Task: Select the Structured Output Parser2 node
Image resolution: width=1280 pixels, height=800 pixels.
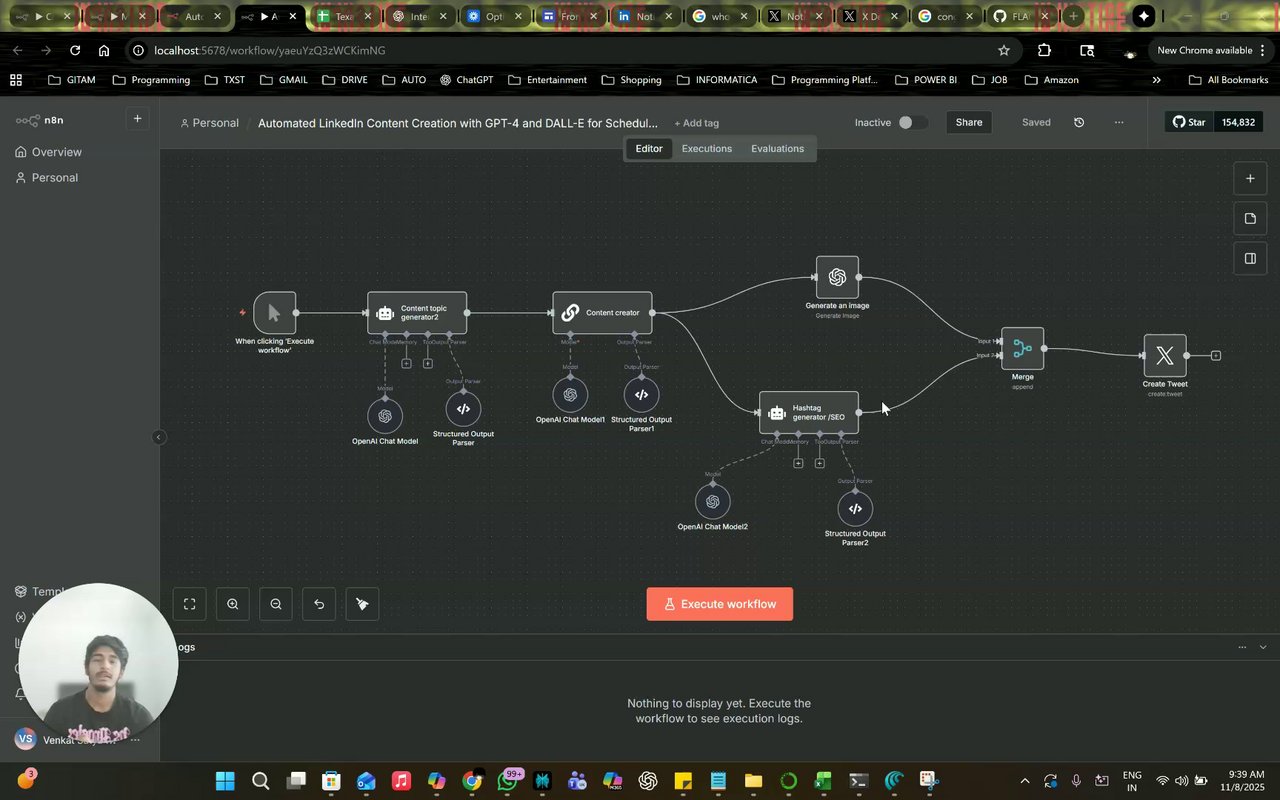Action: pos(855,508)
